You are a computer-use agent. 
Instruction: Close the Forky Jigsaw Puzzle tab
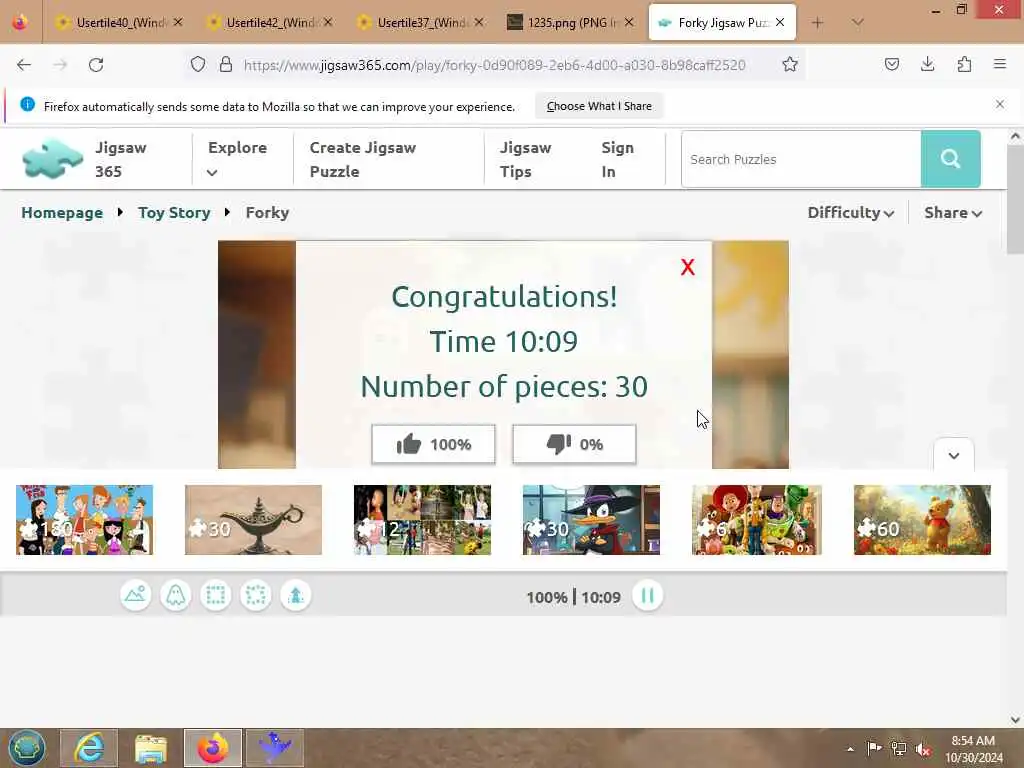(x=780, y=22)
